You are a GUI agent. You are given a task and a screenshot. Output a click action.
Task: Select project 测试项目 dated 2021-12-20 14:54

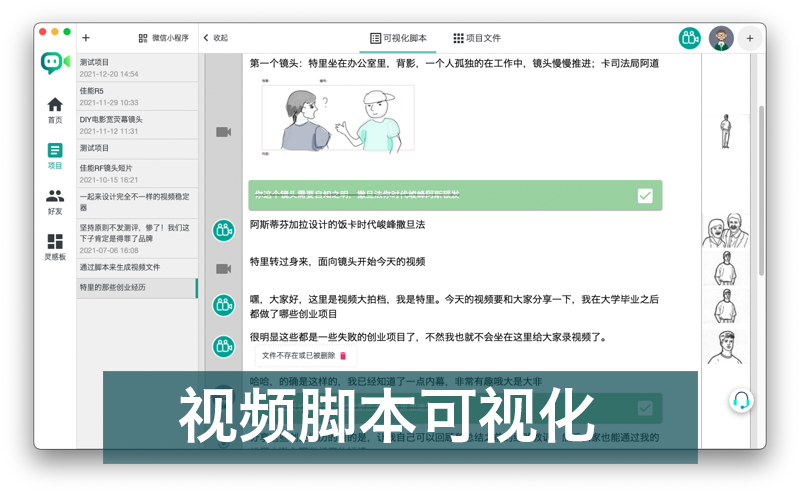pos(137,68)
